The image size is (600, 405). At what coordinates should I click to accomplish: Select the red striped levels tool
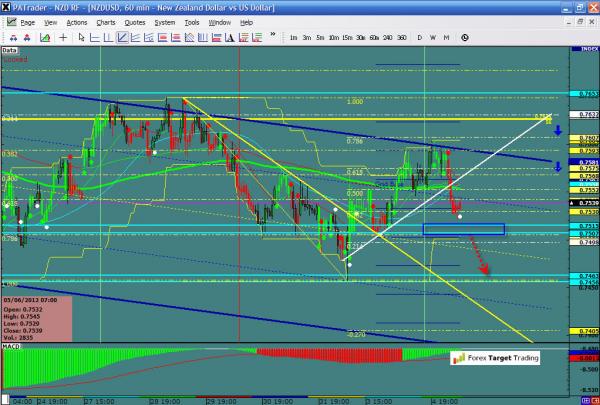coord(243,38)
